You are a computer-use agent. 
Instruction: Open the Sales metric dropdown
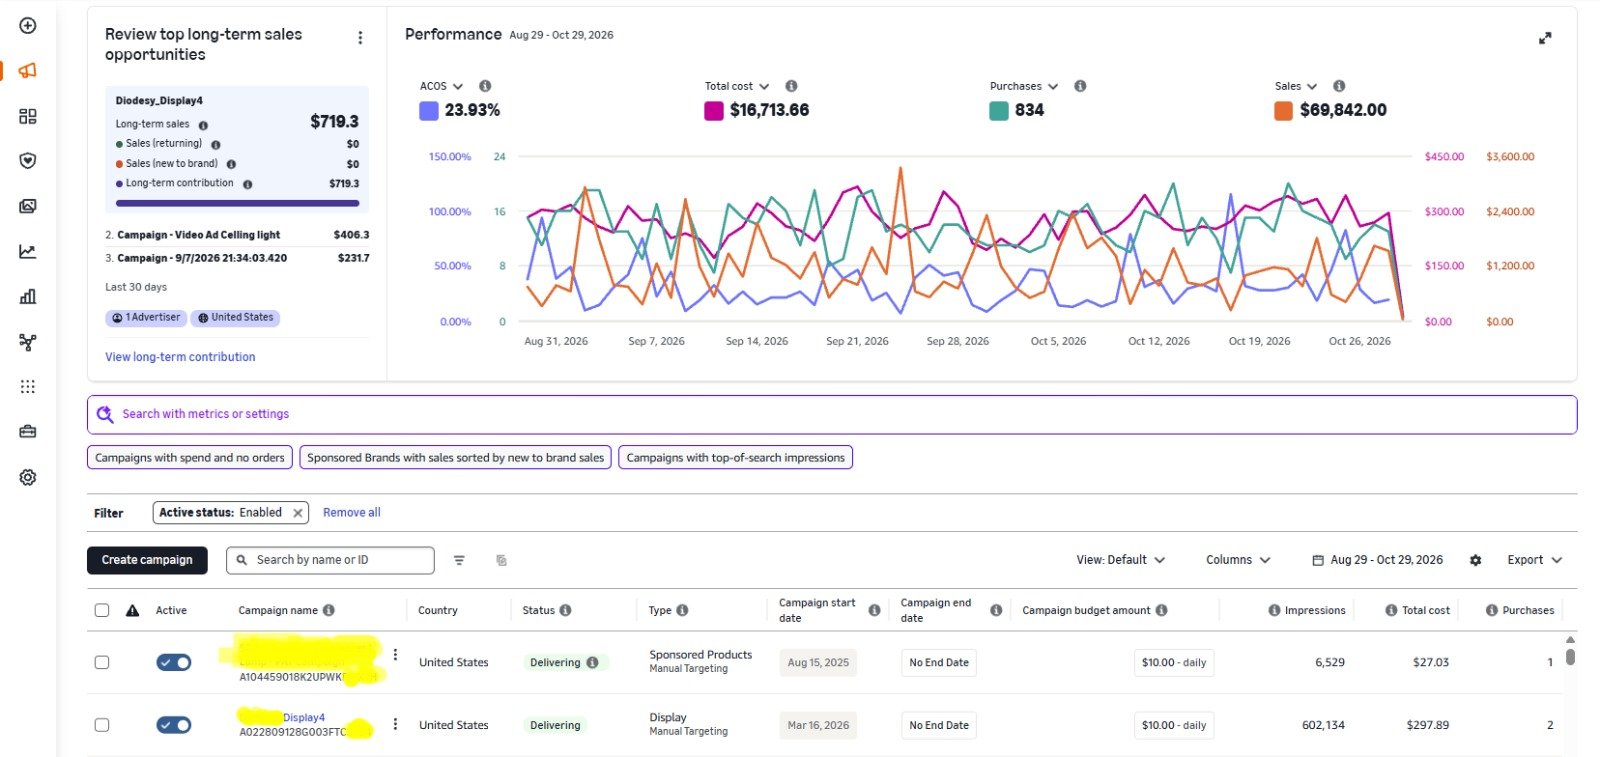(x=1296, y=86)
